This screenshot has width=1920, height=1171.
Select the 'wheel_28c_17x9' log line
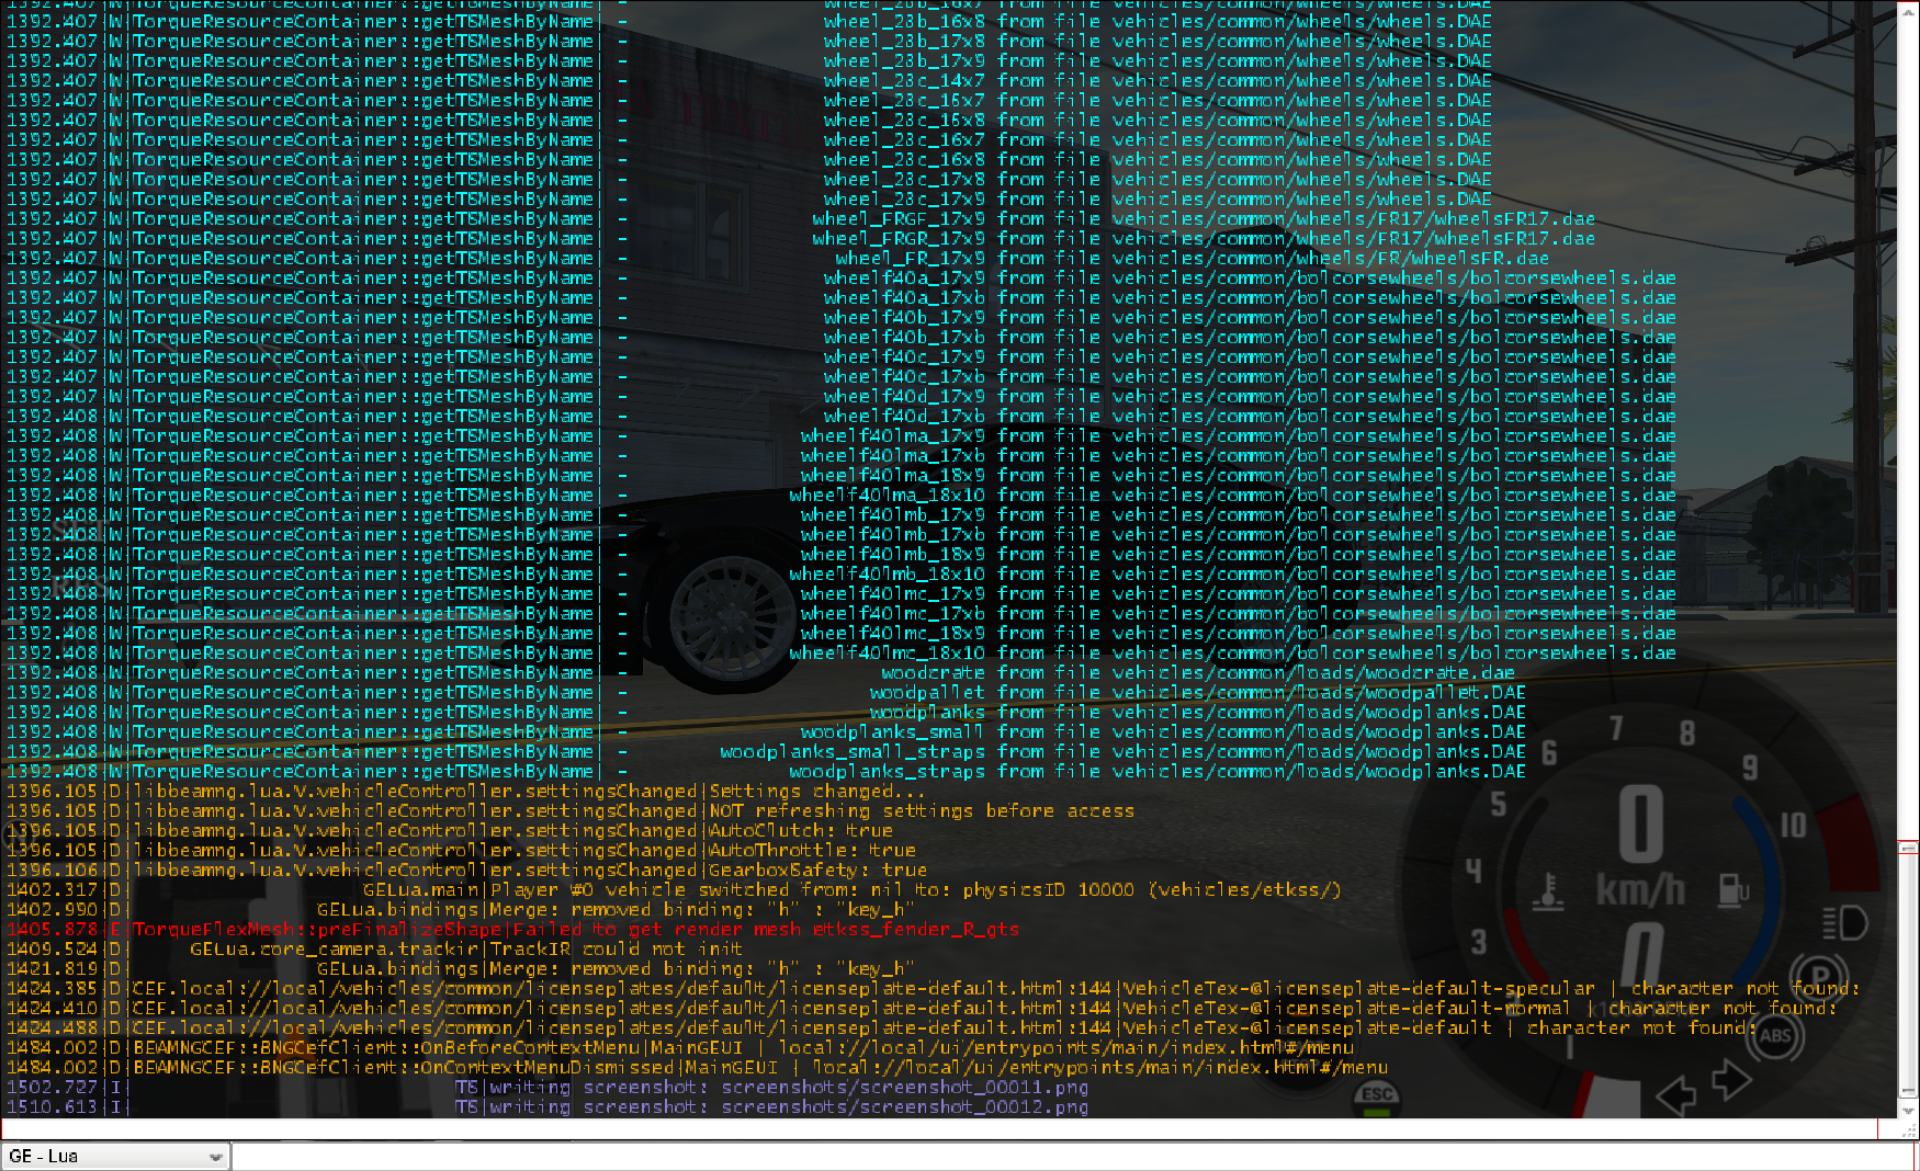[749, 199]
